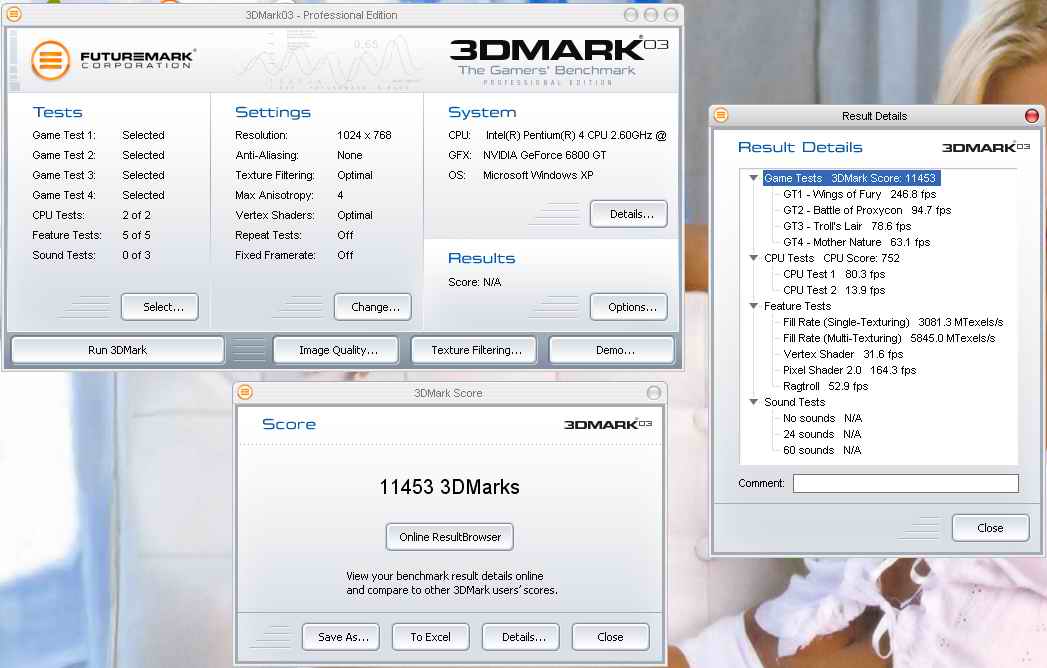The image size is (1047, 668).
Task: Select Ragtroll 52.9 fps row
Action: [825, 387]
